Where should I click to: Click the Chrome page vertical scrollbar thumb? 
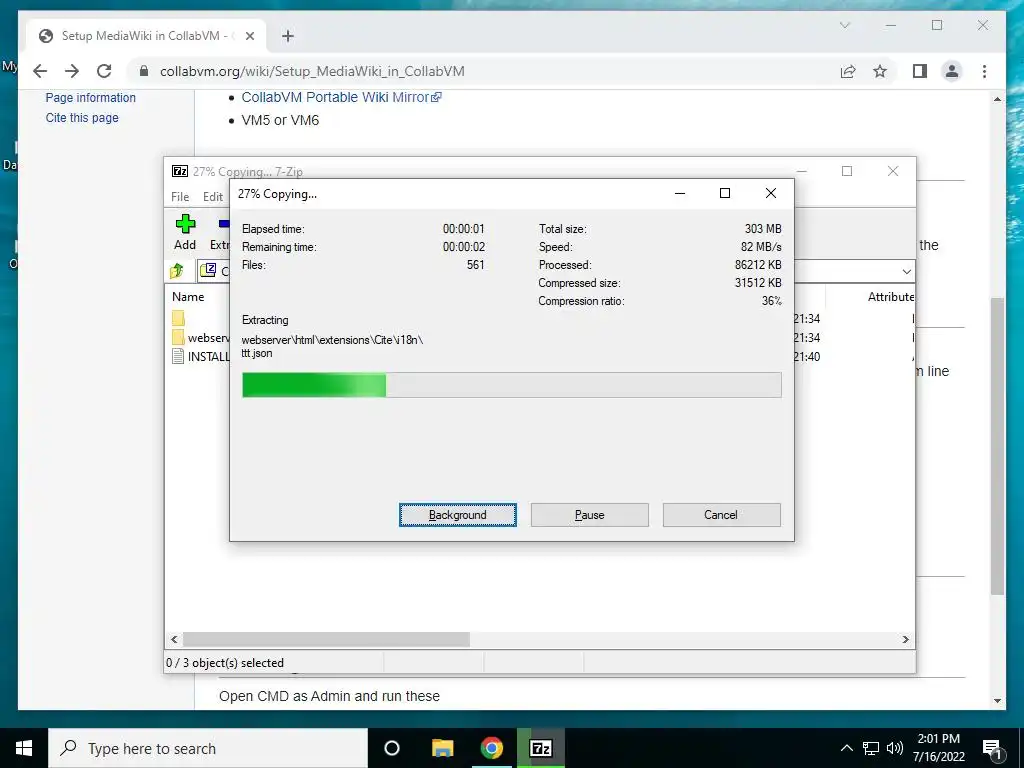pos(997,445)
